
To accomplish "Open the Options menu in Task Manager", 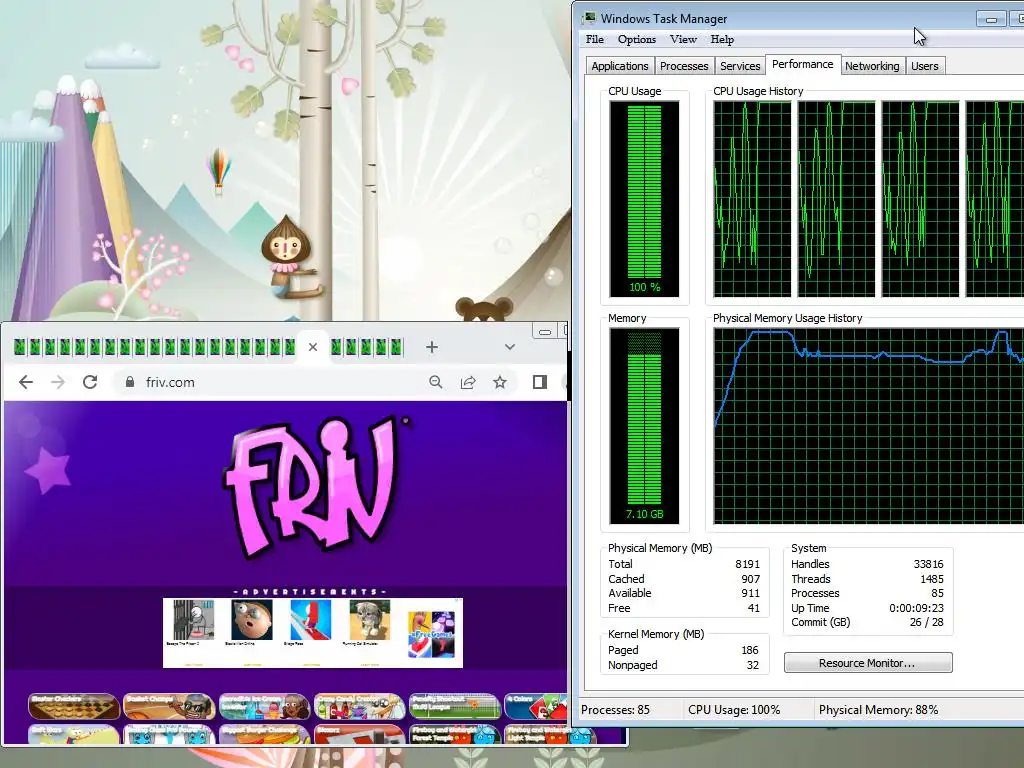I will (x=637, y=39).
